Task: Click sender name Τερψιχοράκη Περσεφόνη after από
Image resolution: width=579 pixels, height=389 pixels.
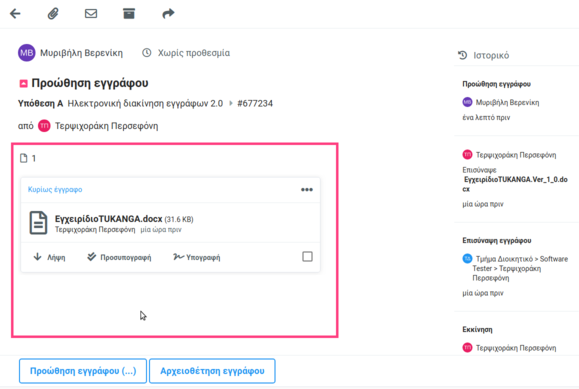Action: coord(106,126)
